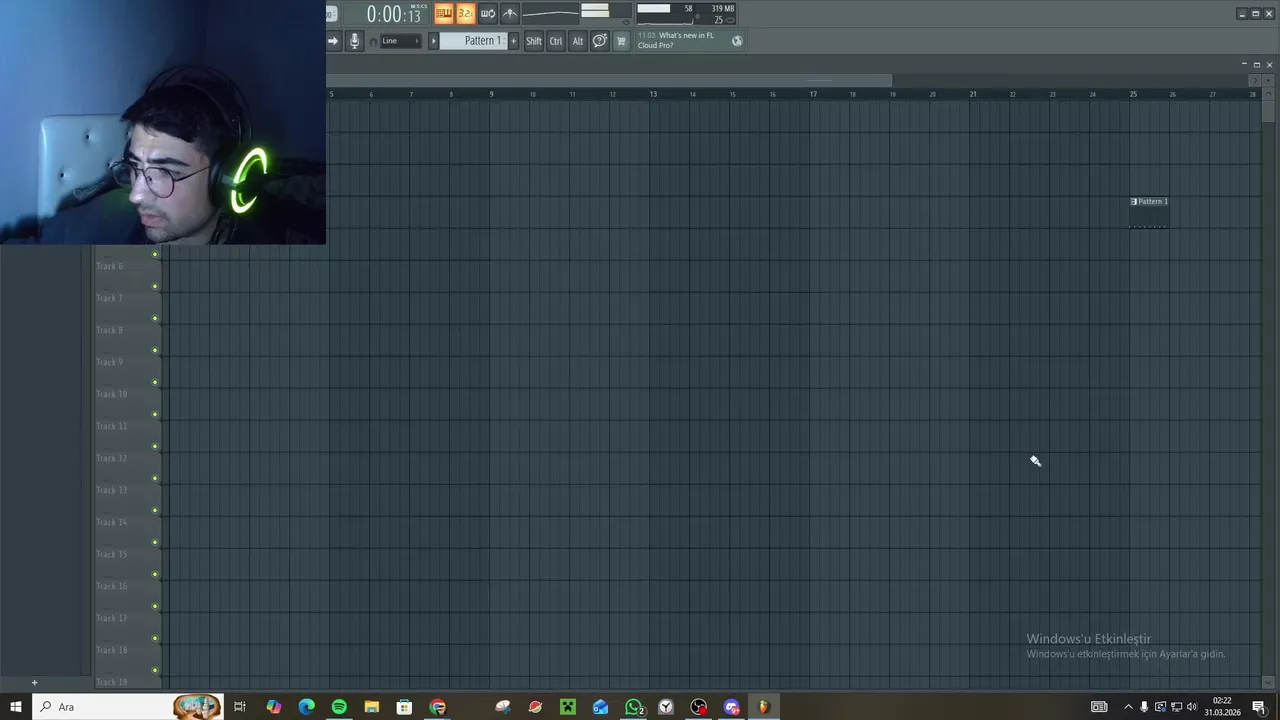
Task: Open the notification center icon
Action: tap(1259, 707)
